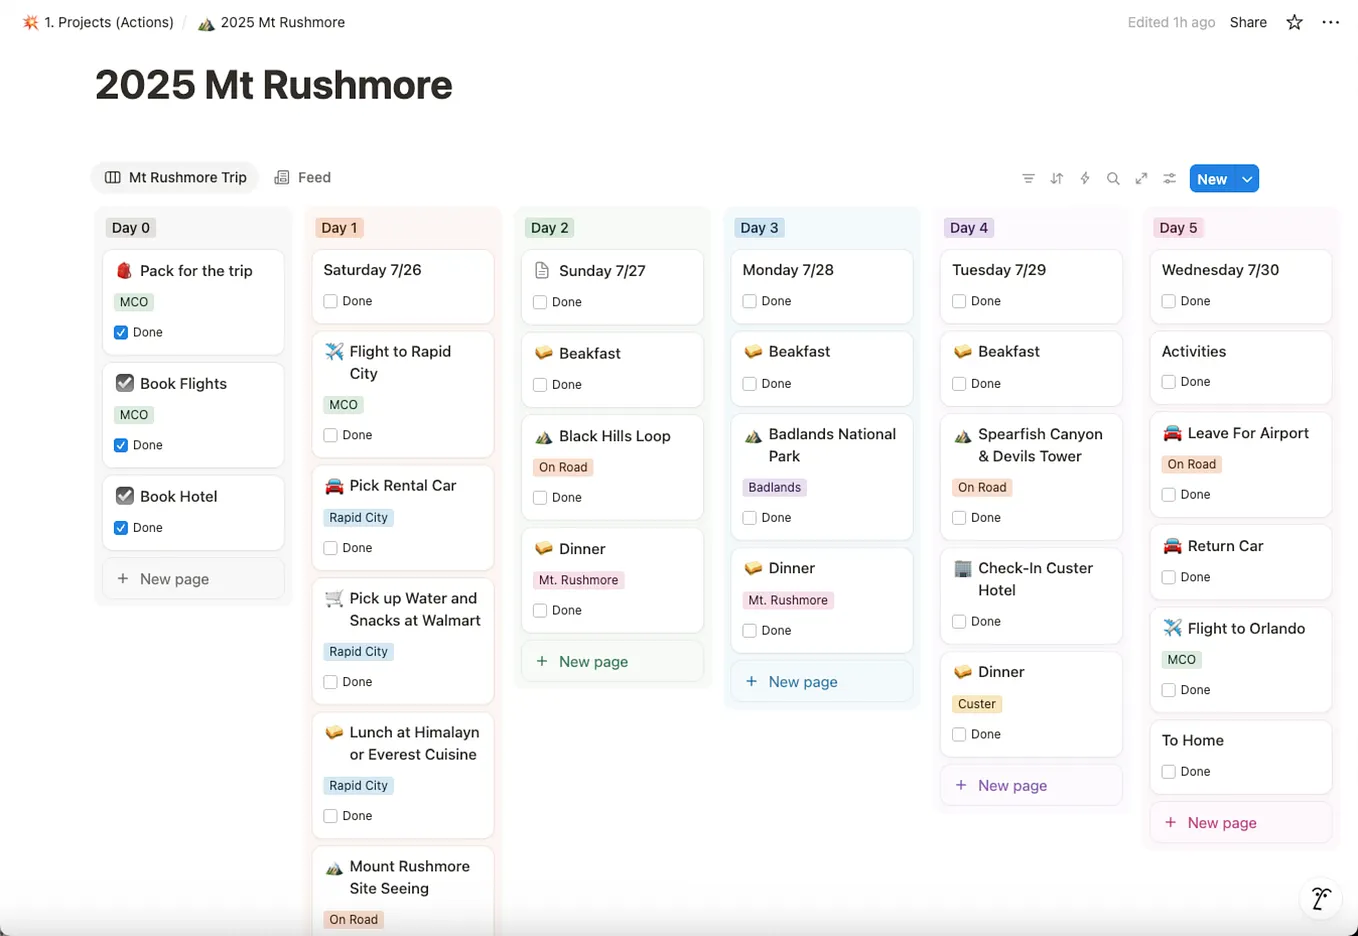Image resolution: width=1358 pixels, height=936 pixels.
Task: Select the Mt Rushmore Trip view tab
Action: pyautogui.click(x=175, y=177)
